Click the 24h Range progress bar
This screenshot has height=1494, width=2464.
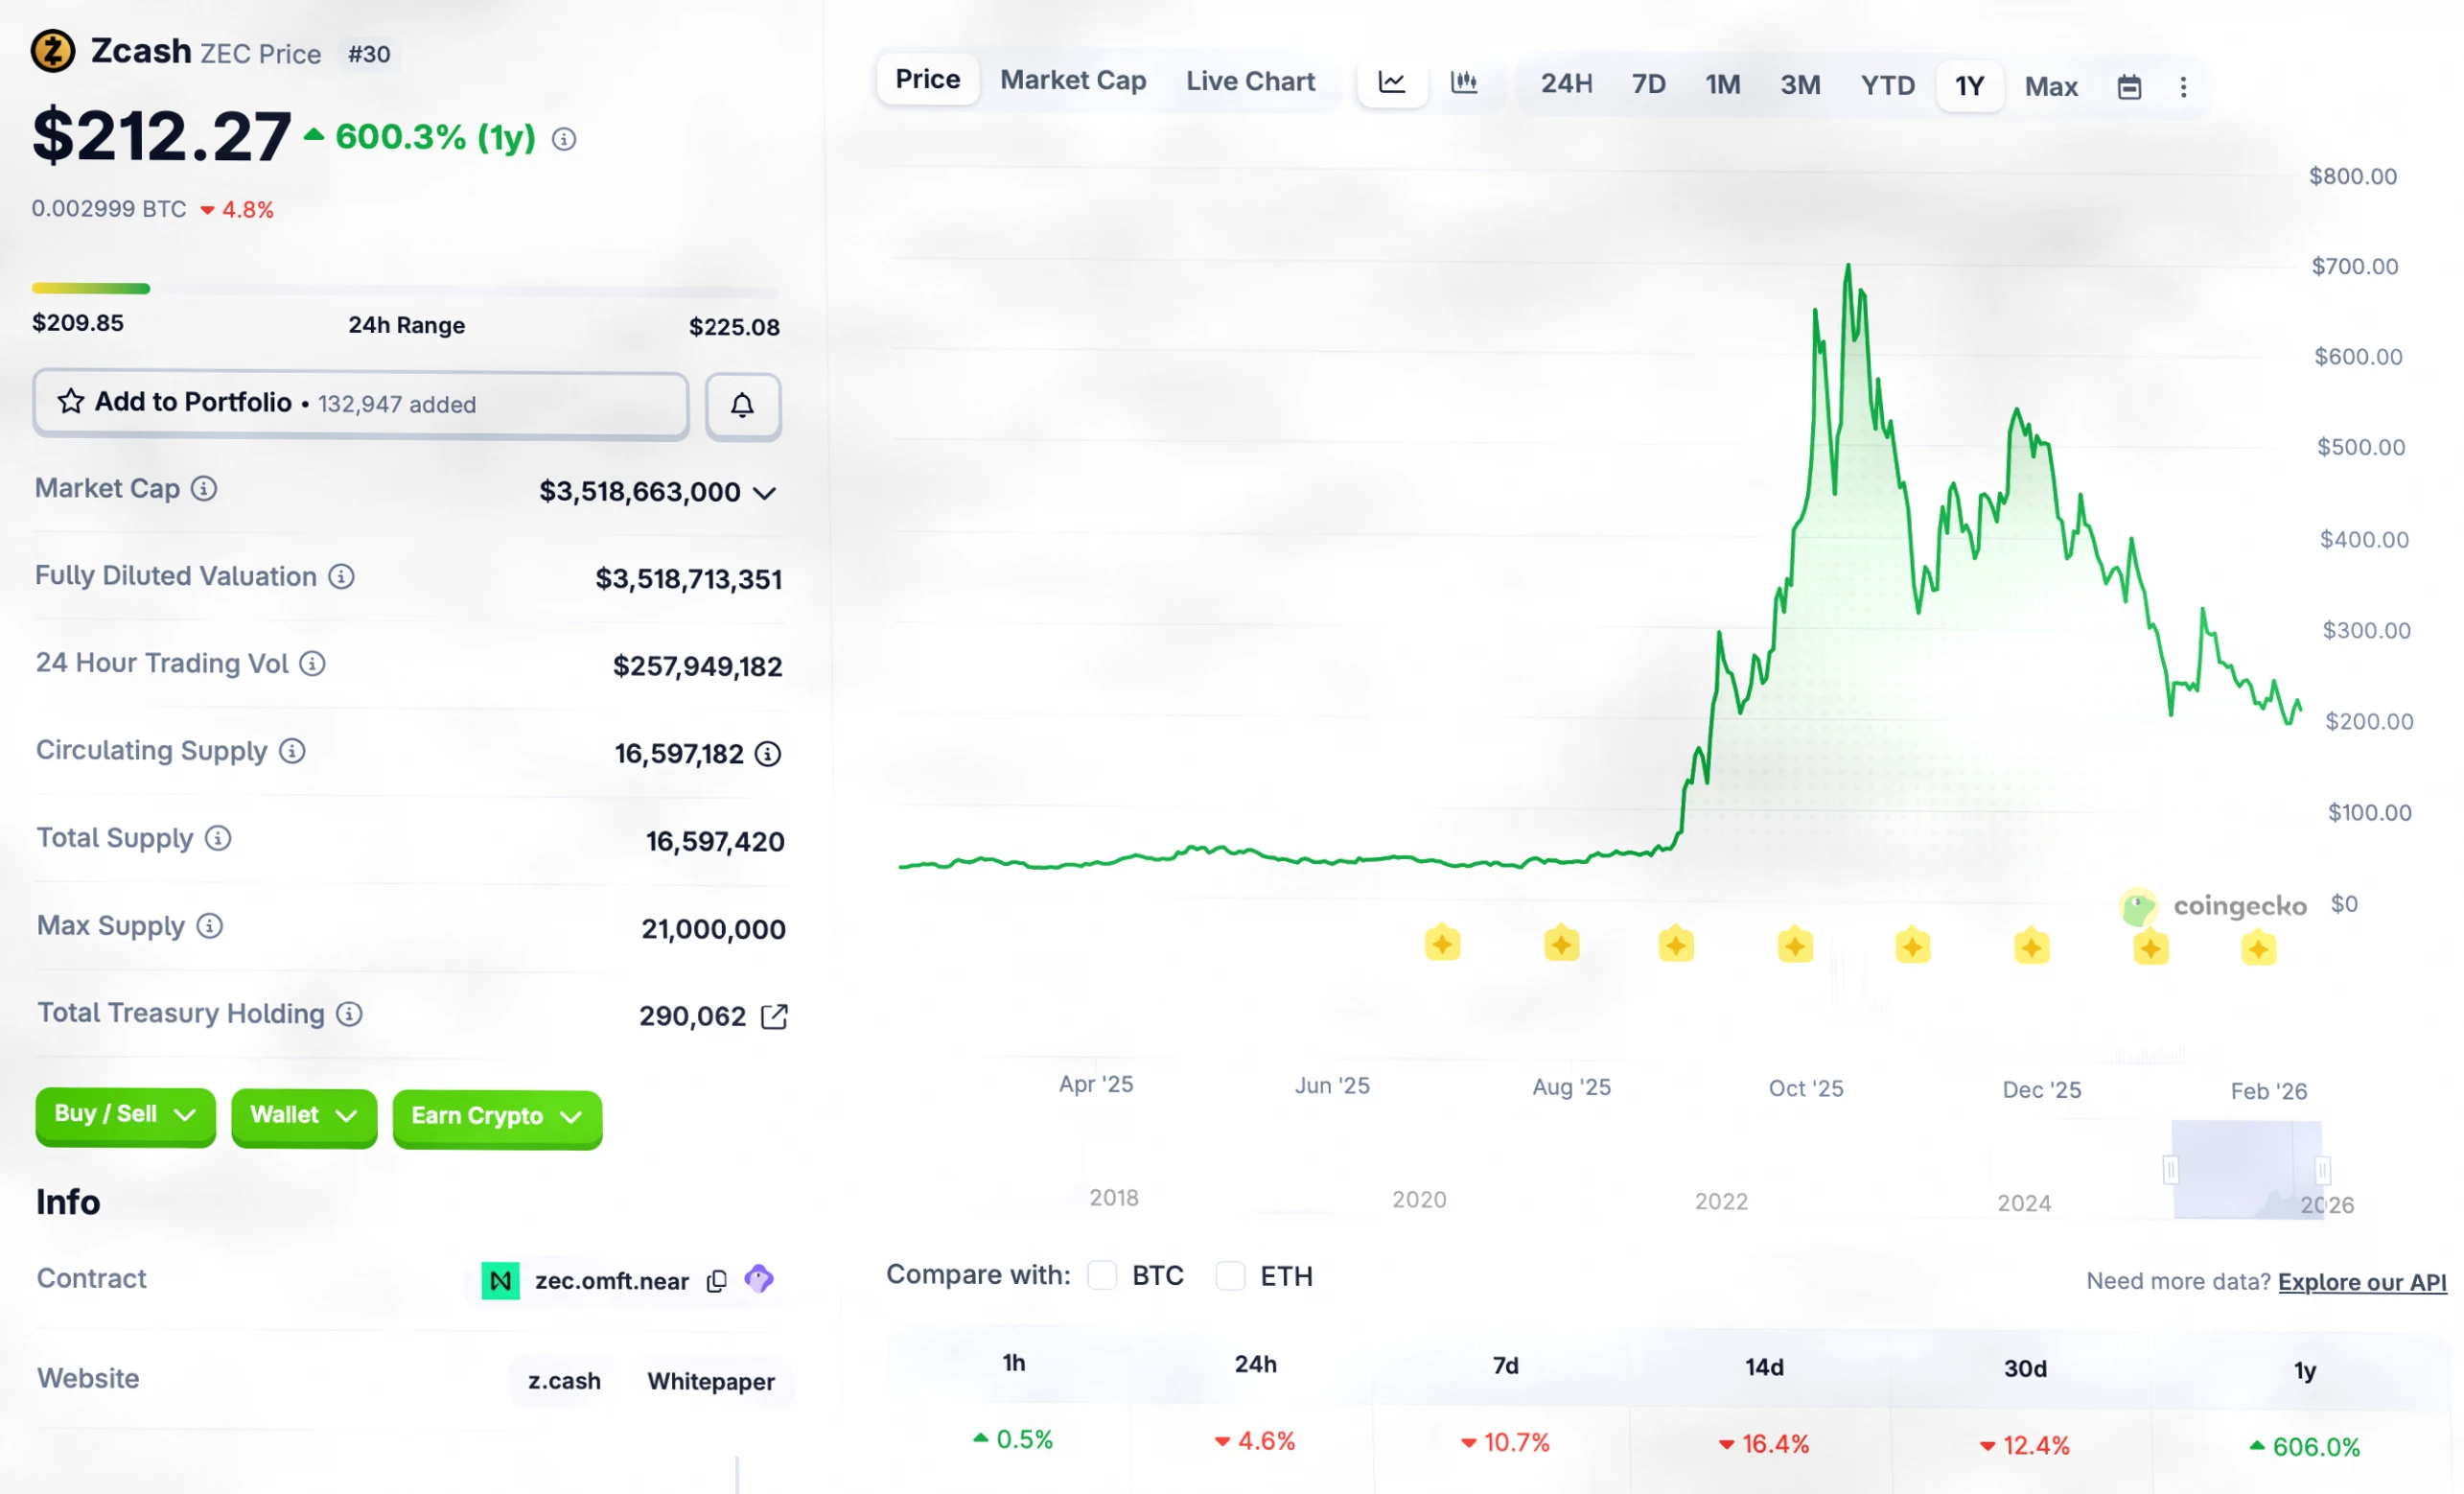pyautogui.click(x=405, y=290)
